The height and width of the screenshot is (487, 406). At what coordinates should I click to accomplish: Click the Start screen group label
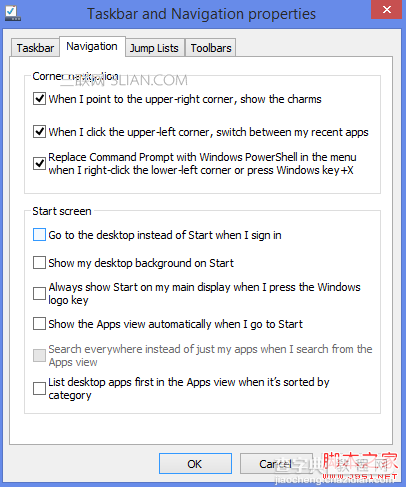(62, 211)
